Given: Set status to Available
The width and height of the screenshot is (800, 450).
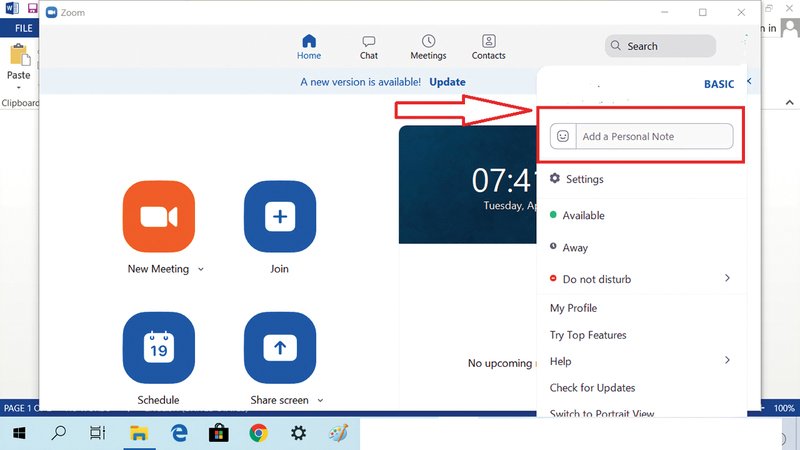Looking at the screenshot, I should pyautogui.click(x=583, y=215).
